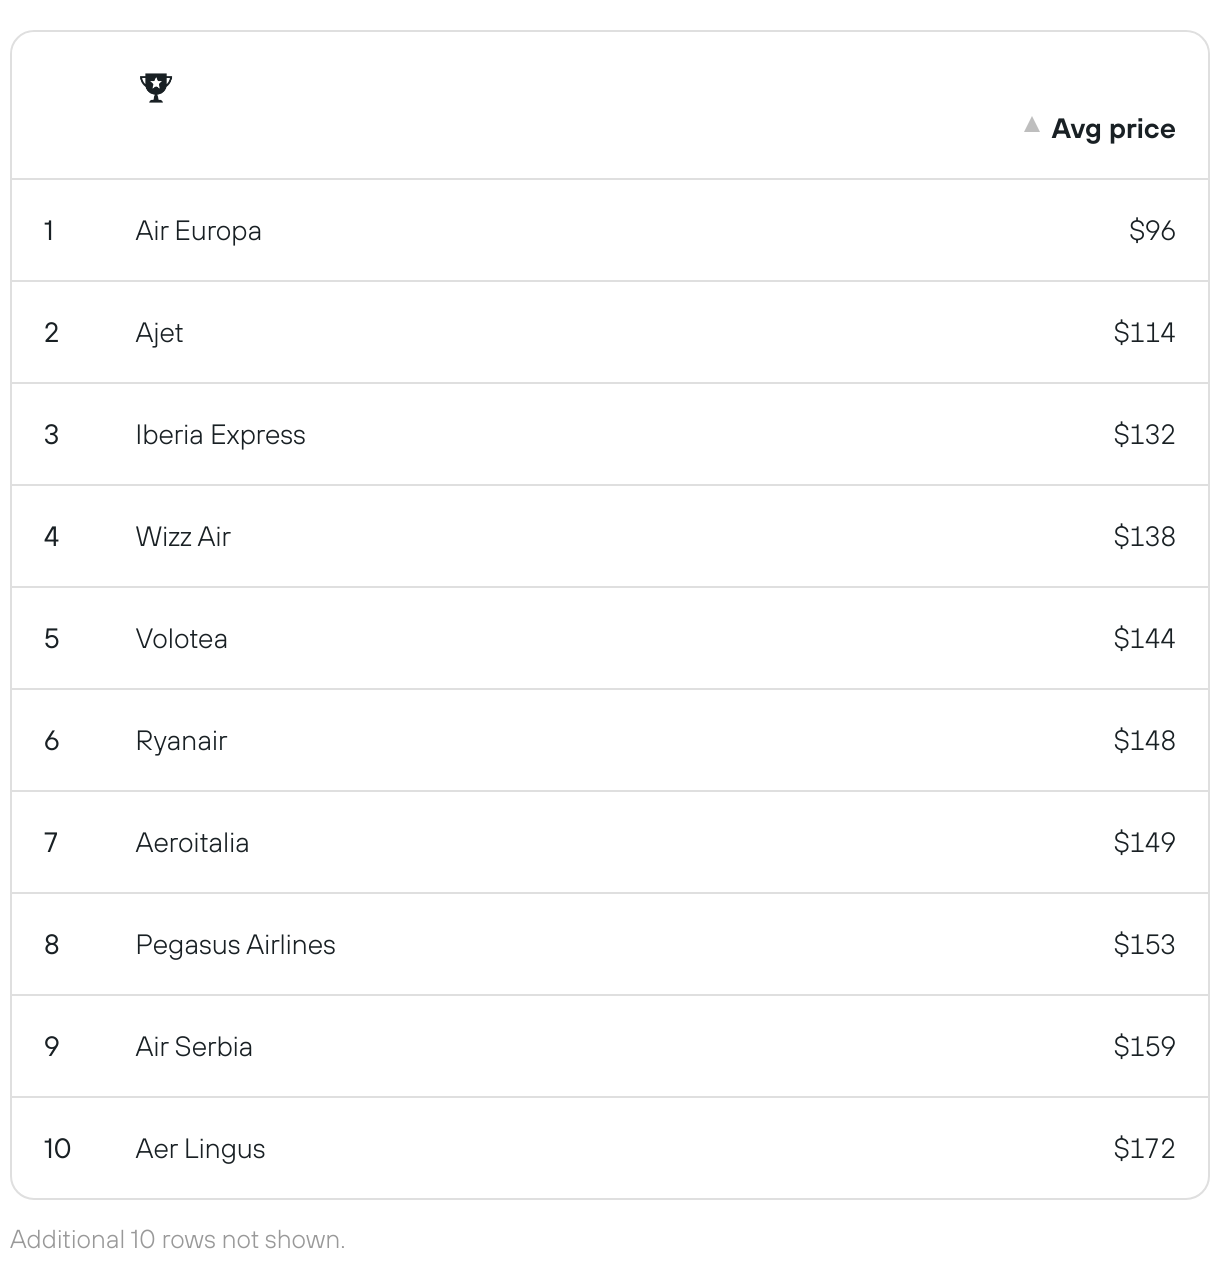Select the Air Europa row
The height and width of the screenshot is (1266, 1220).
[x=610, y=231]
